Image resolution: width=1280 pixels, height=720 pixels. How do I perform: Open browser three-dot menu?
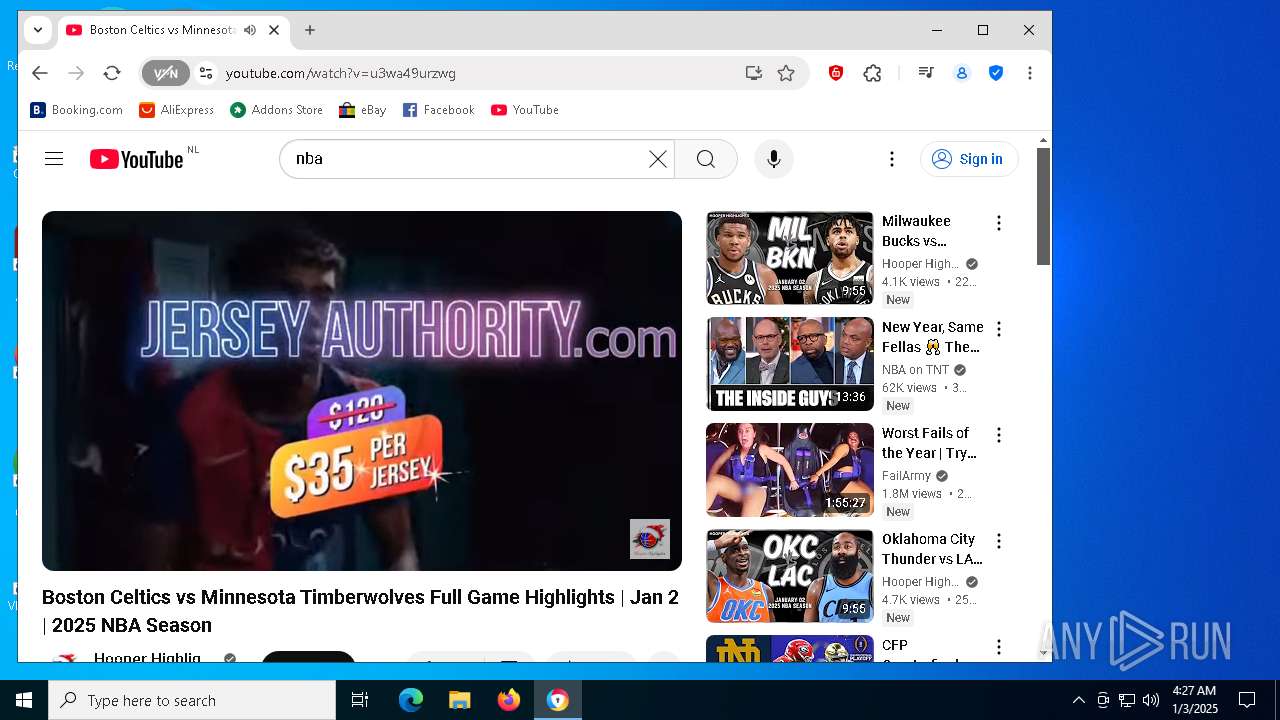(x=1030, y=73)
